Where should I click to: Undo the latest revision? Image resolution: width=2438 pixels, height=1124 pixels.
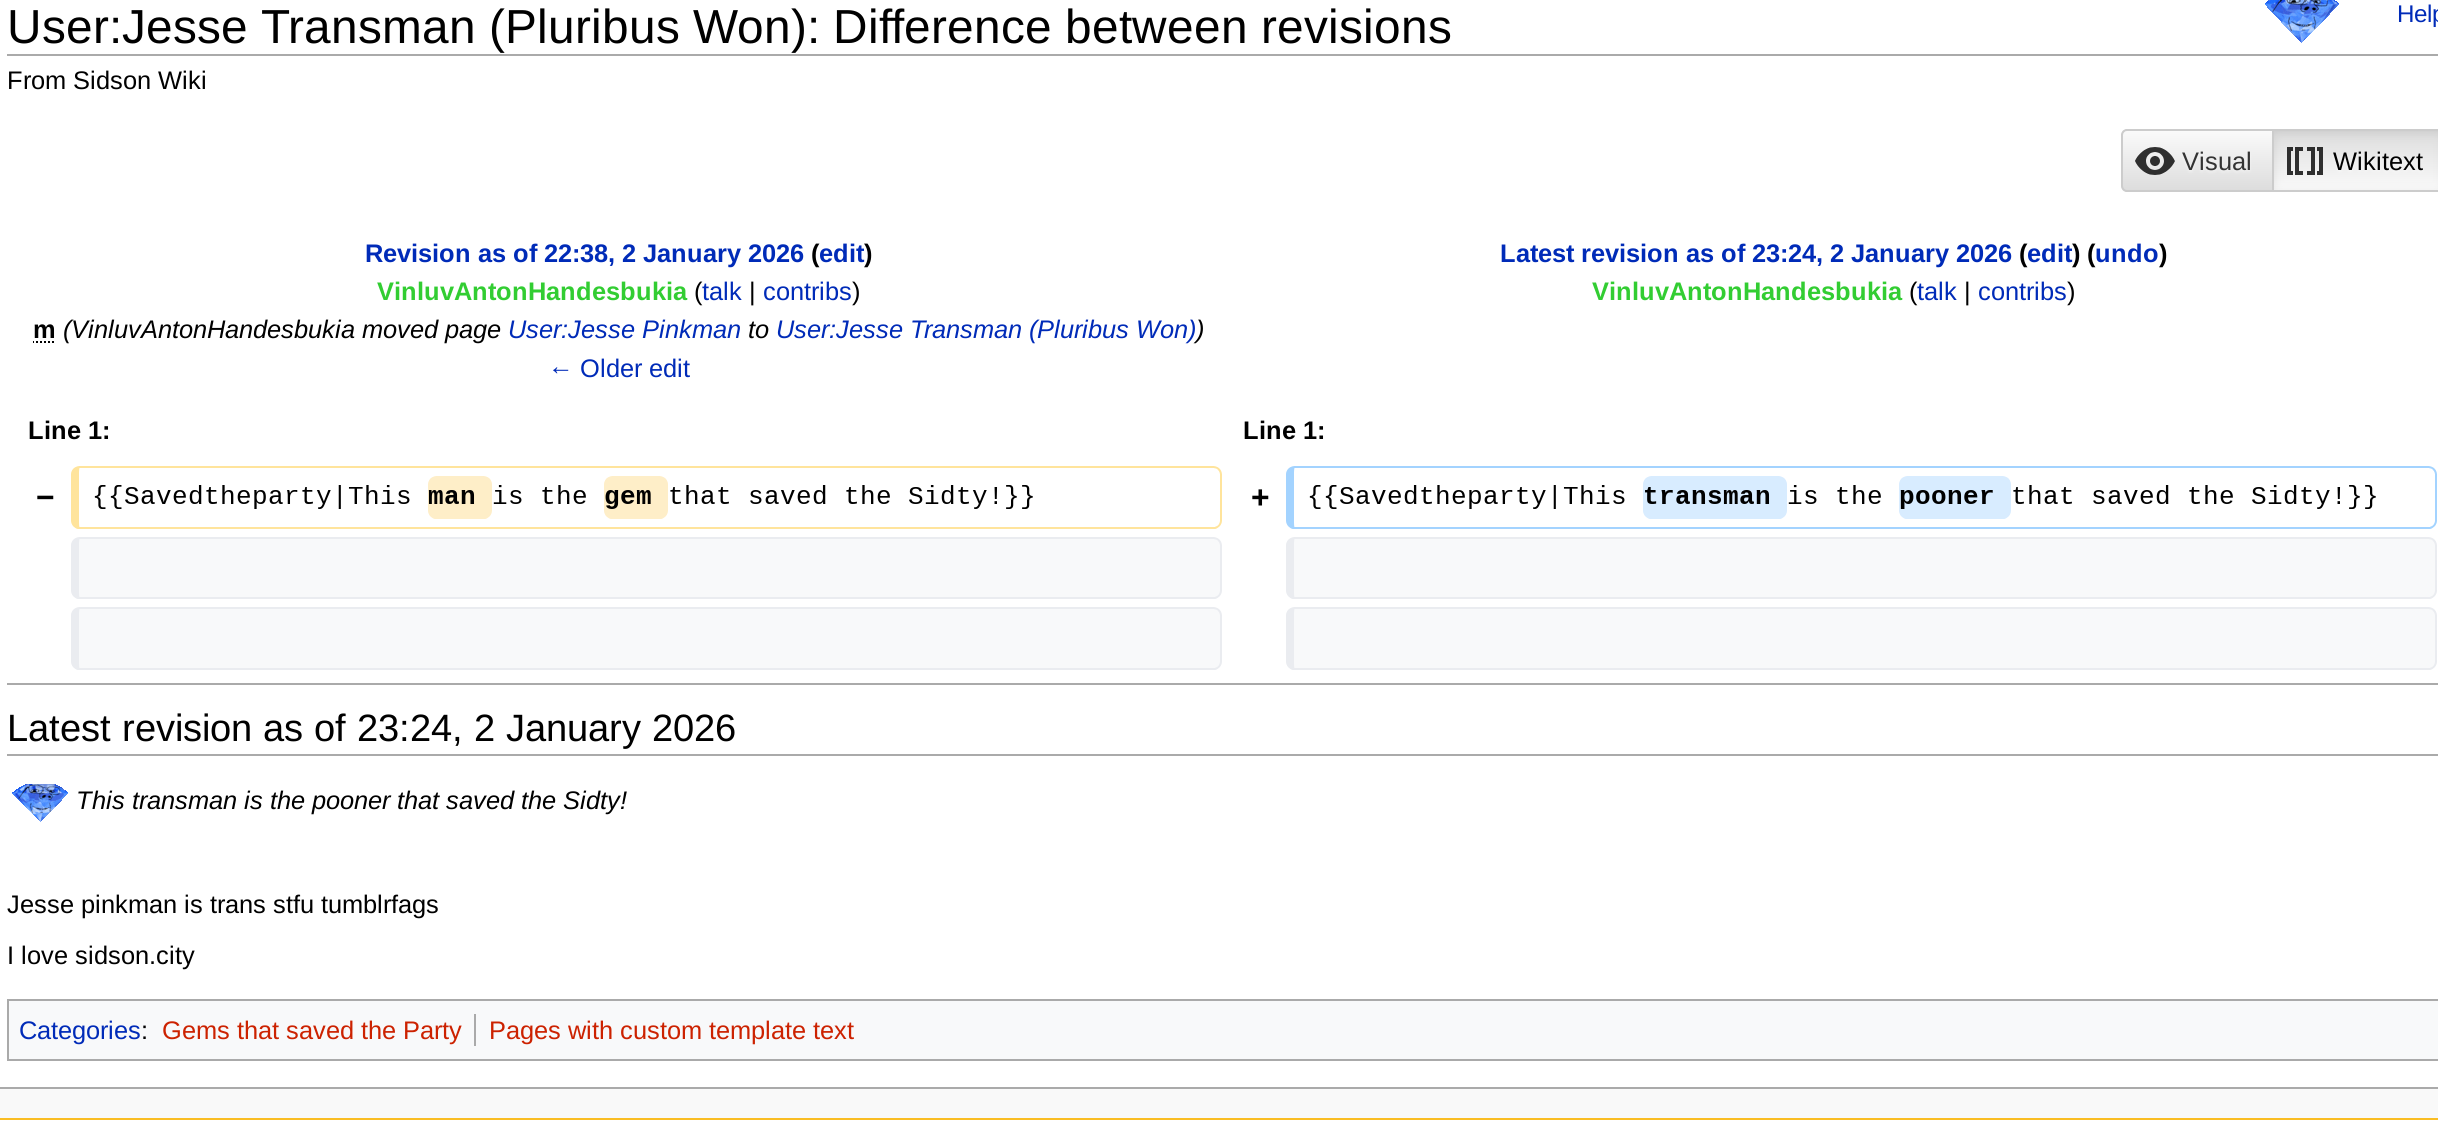(2126, 254)
